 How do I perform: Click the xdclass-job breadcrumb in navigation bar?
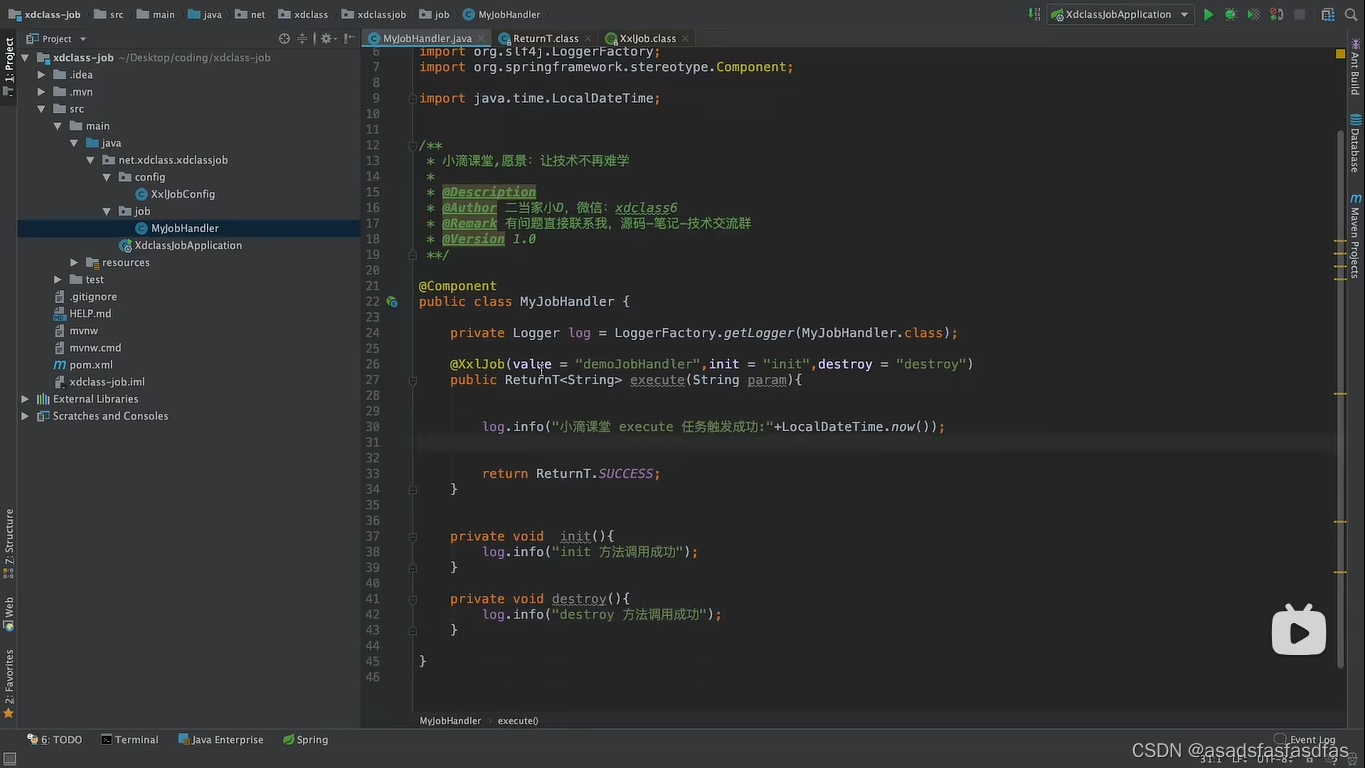[x=44, y=15]
